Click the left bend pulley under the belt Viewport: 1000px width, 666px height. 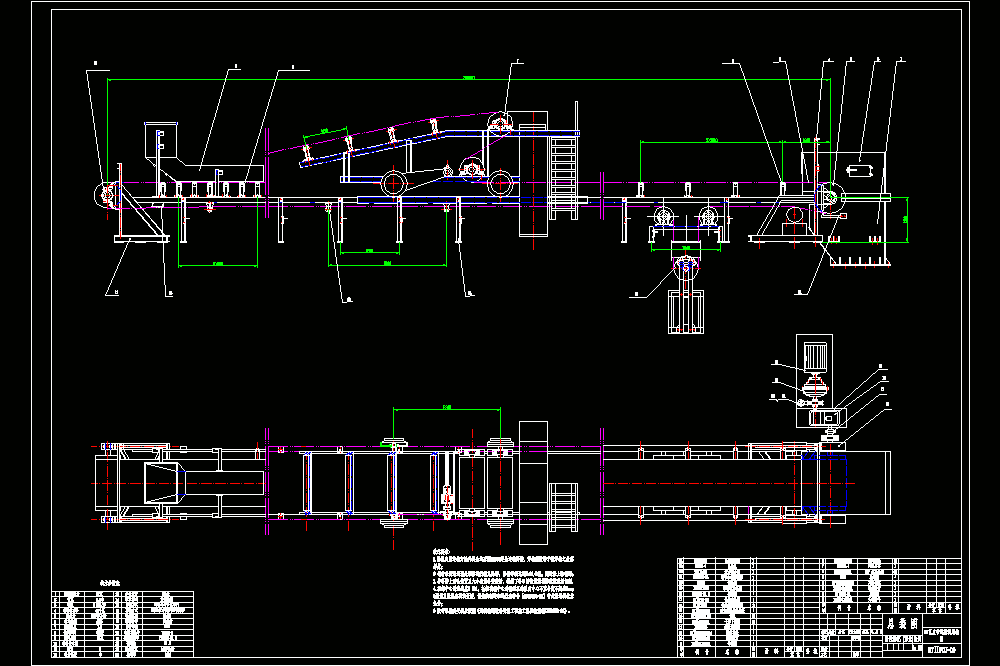click(x=664, y=216)
